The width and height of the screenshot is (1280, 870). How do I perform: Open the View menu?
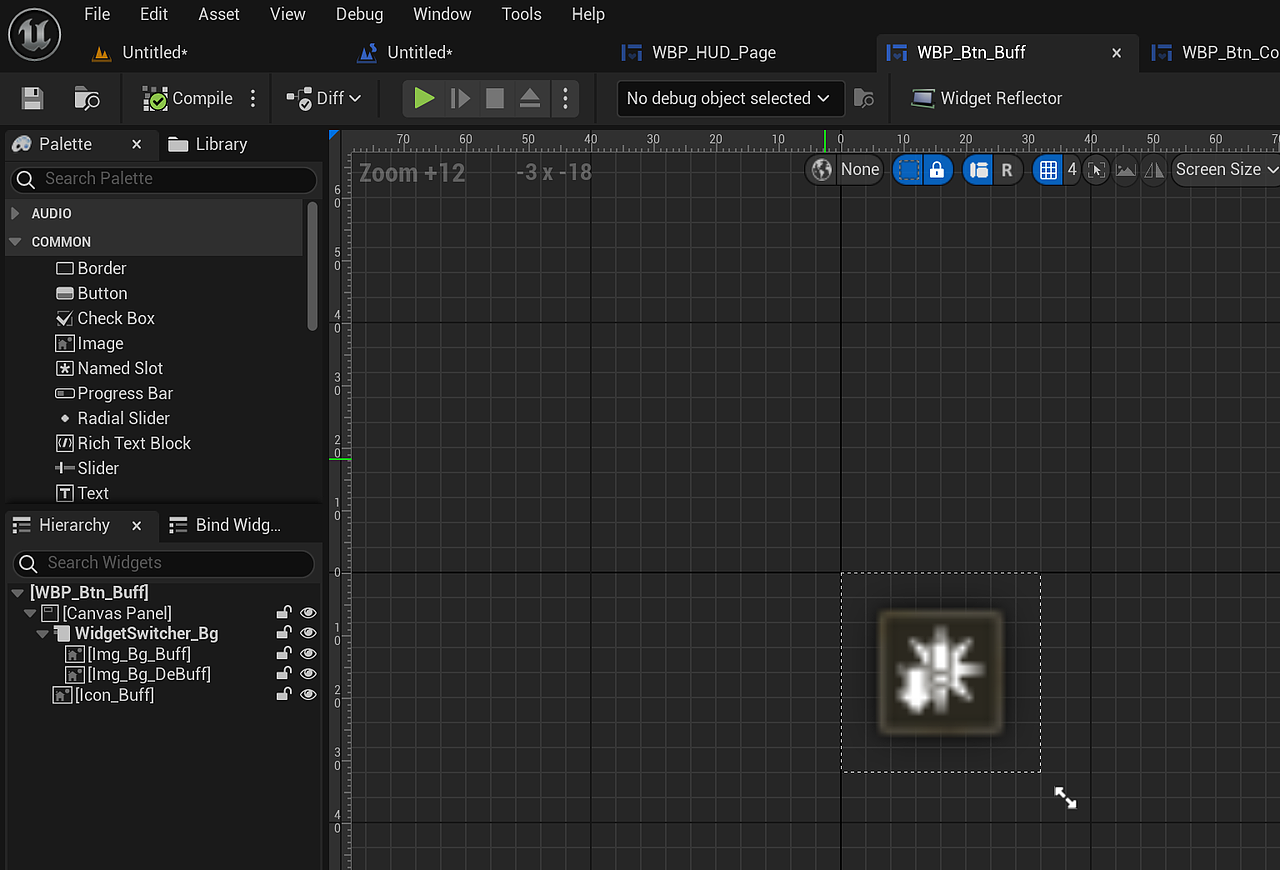click(x=288, y=14)
